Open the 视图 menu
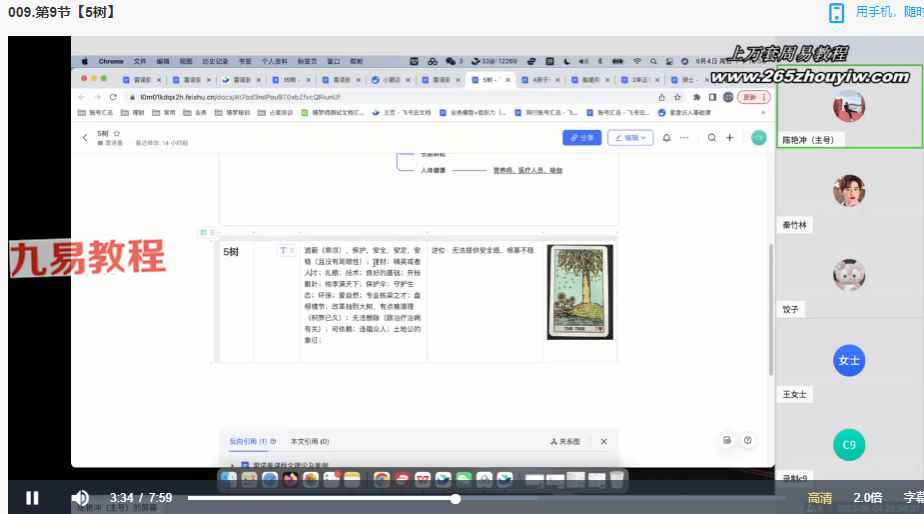This screenshot has width=924, height=514. pyautogui.click(x=186, y=61)
